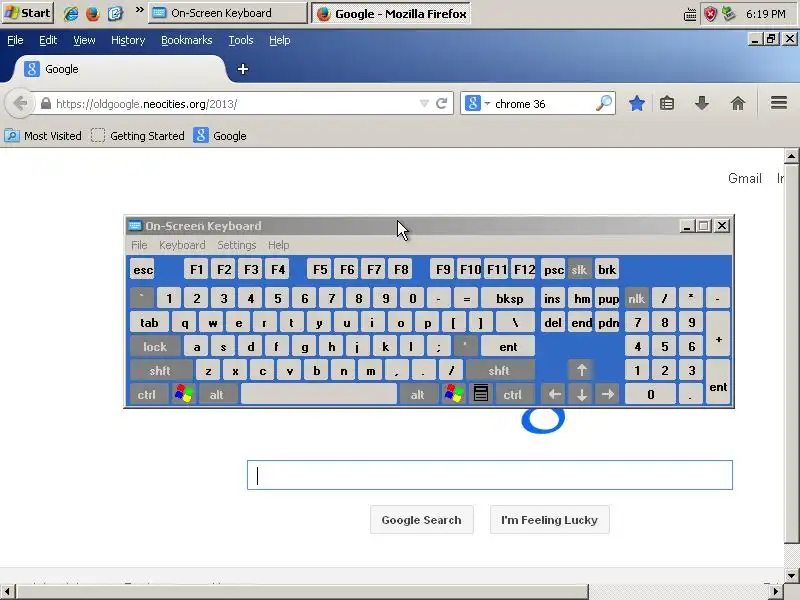Image resolution: width=800 pixels, height=600 pixels.
Task: Expand hidden quick launch items chevron
Action: point(139,10)
